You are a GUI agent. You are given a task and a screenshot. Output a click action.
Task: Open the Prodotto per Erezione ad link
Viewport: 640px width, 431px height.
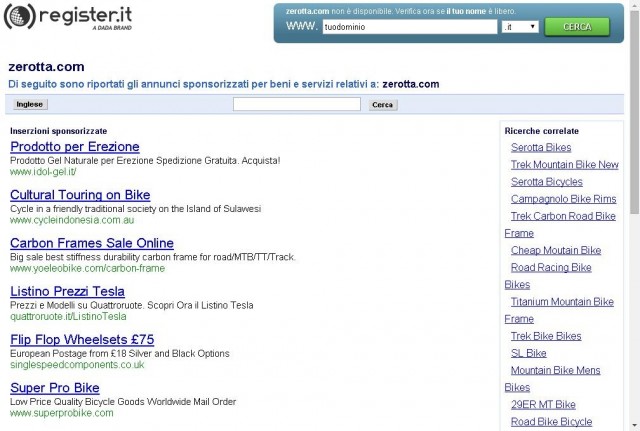coord(75,147)
